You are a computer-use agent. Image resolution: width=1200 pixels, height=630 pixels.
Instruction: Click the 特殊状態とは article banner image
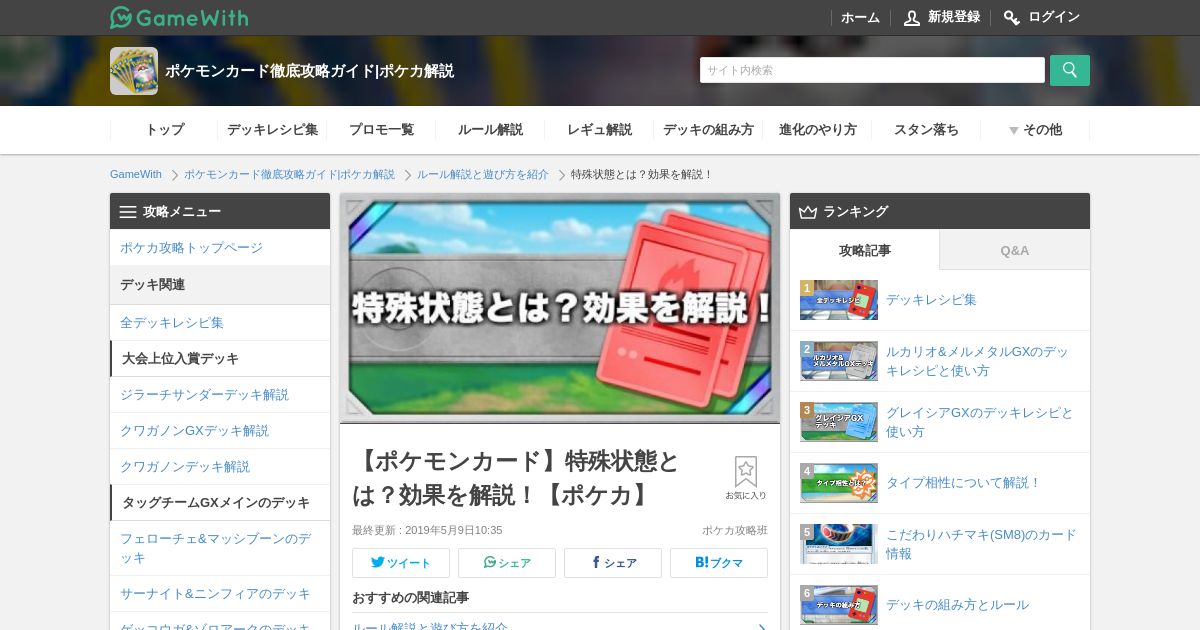(560, 309)
